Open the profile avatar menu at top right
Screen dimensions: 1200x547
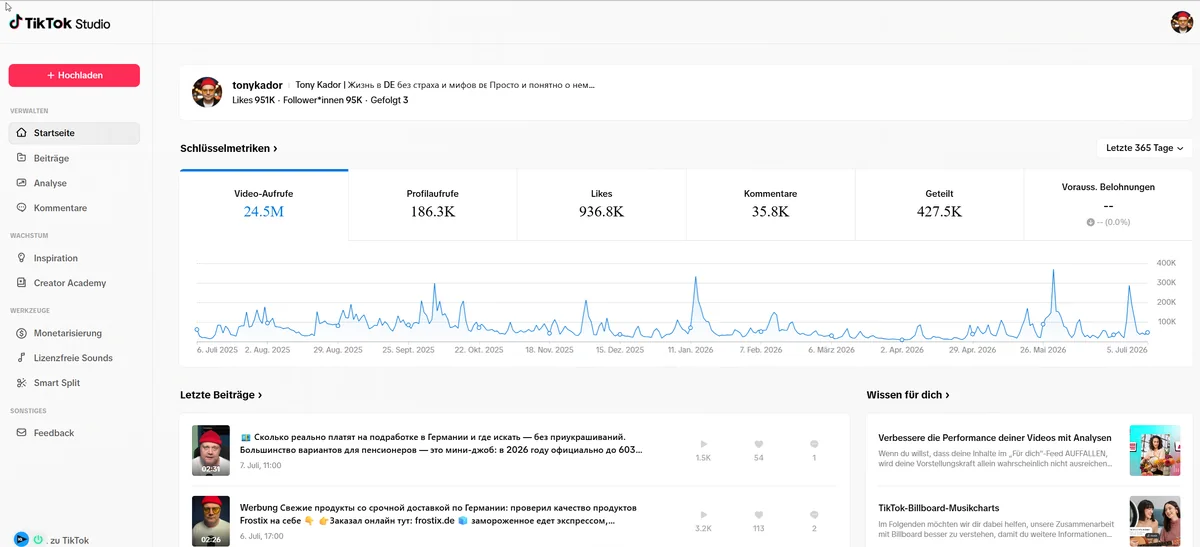tap(1181, 22)
